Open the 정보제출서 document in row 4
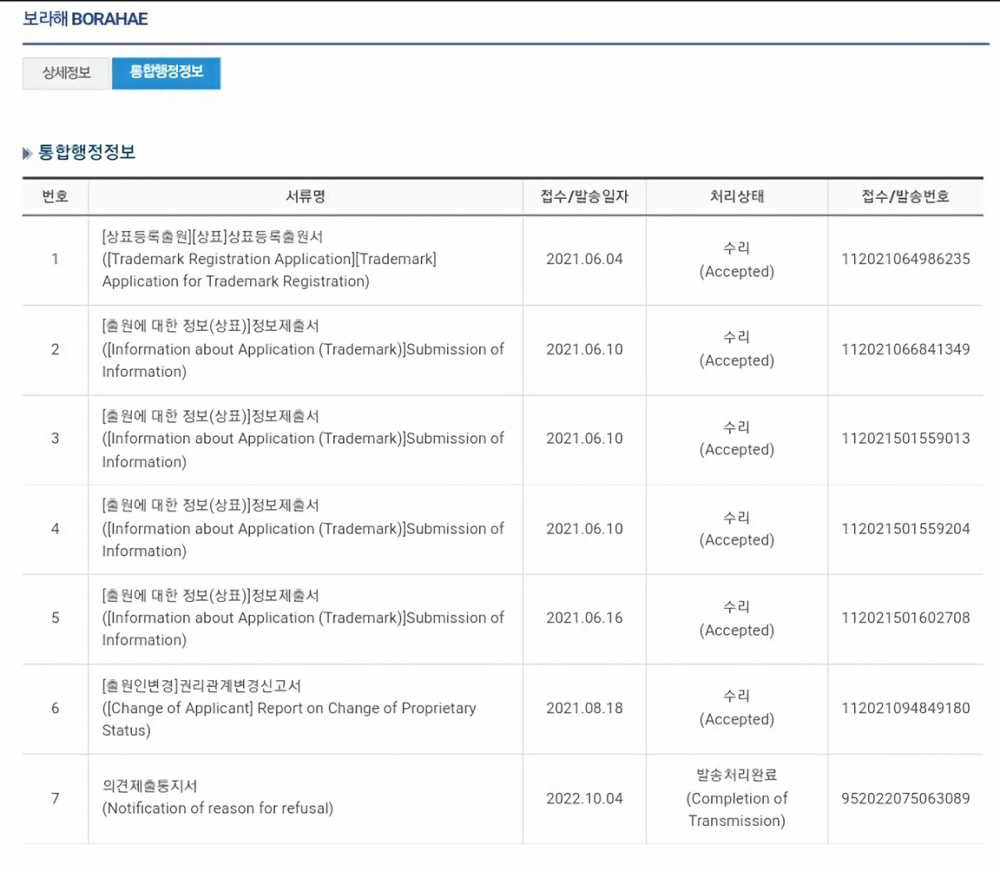 (x=303, y=528)
